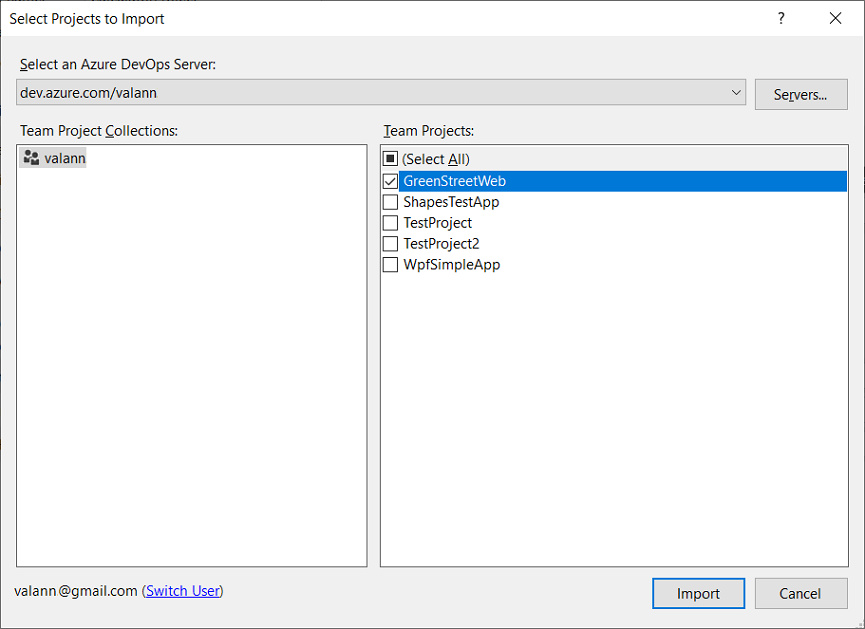Viewport: 865px width, 629px height.
Task: Select the GreenStreetWeb project row
Action: pos(623,181)
